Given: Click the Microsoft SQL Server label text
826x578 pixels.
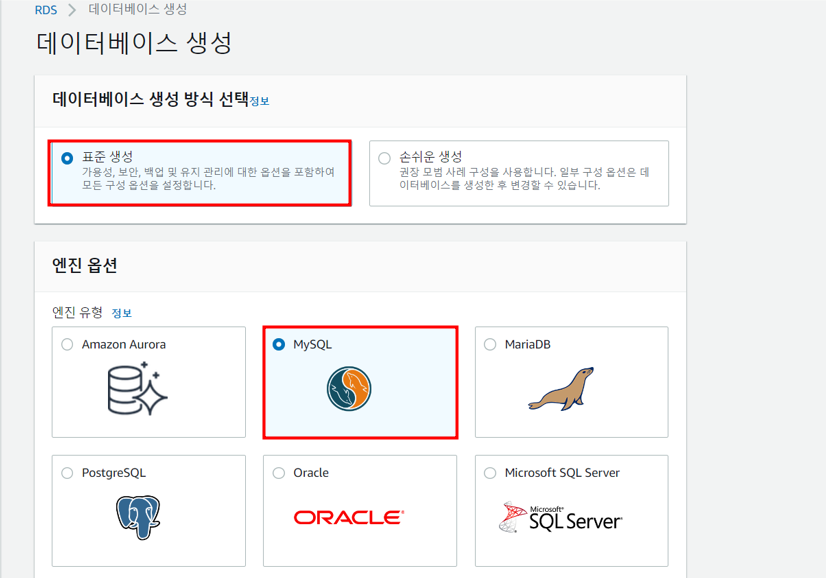Looking at the screenshot, I should point(562,473).
